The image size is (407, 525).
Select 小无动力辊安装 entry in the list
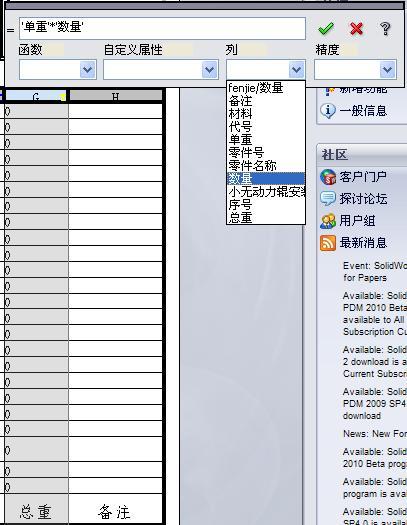click(266, 192)
